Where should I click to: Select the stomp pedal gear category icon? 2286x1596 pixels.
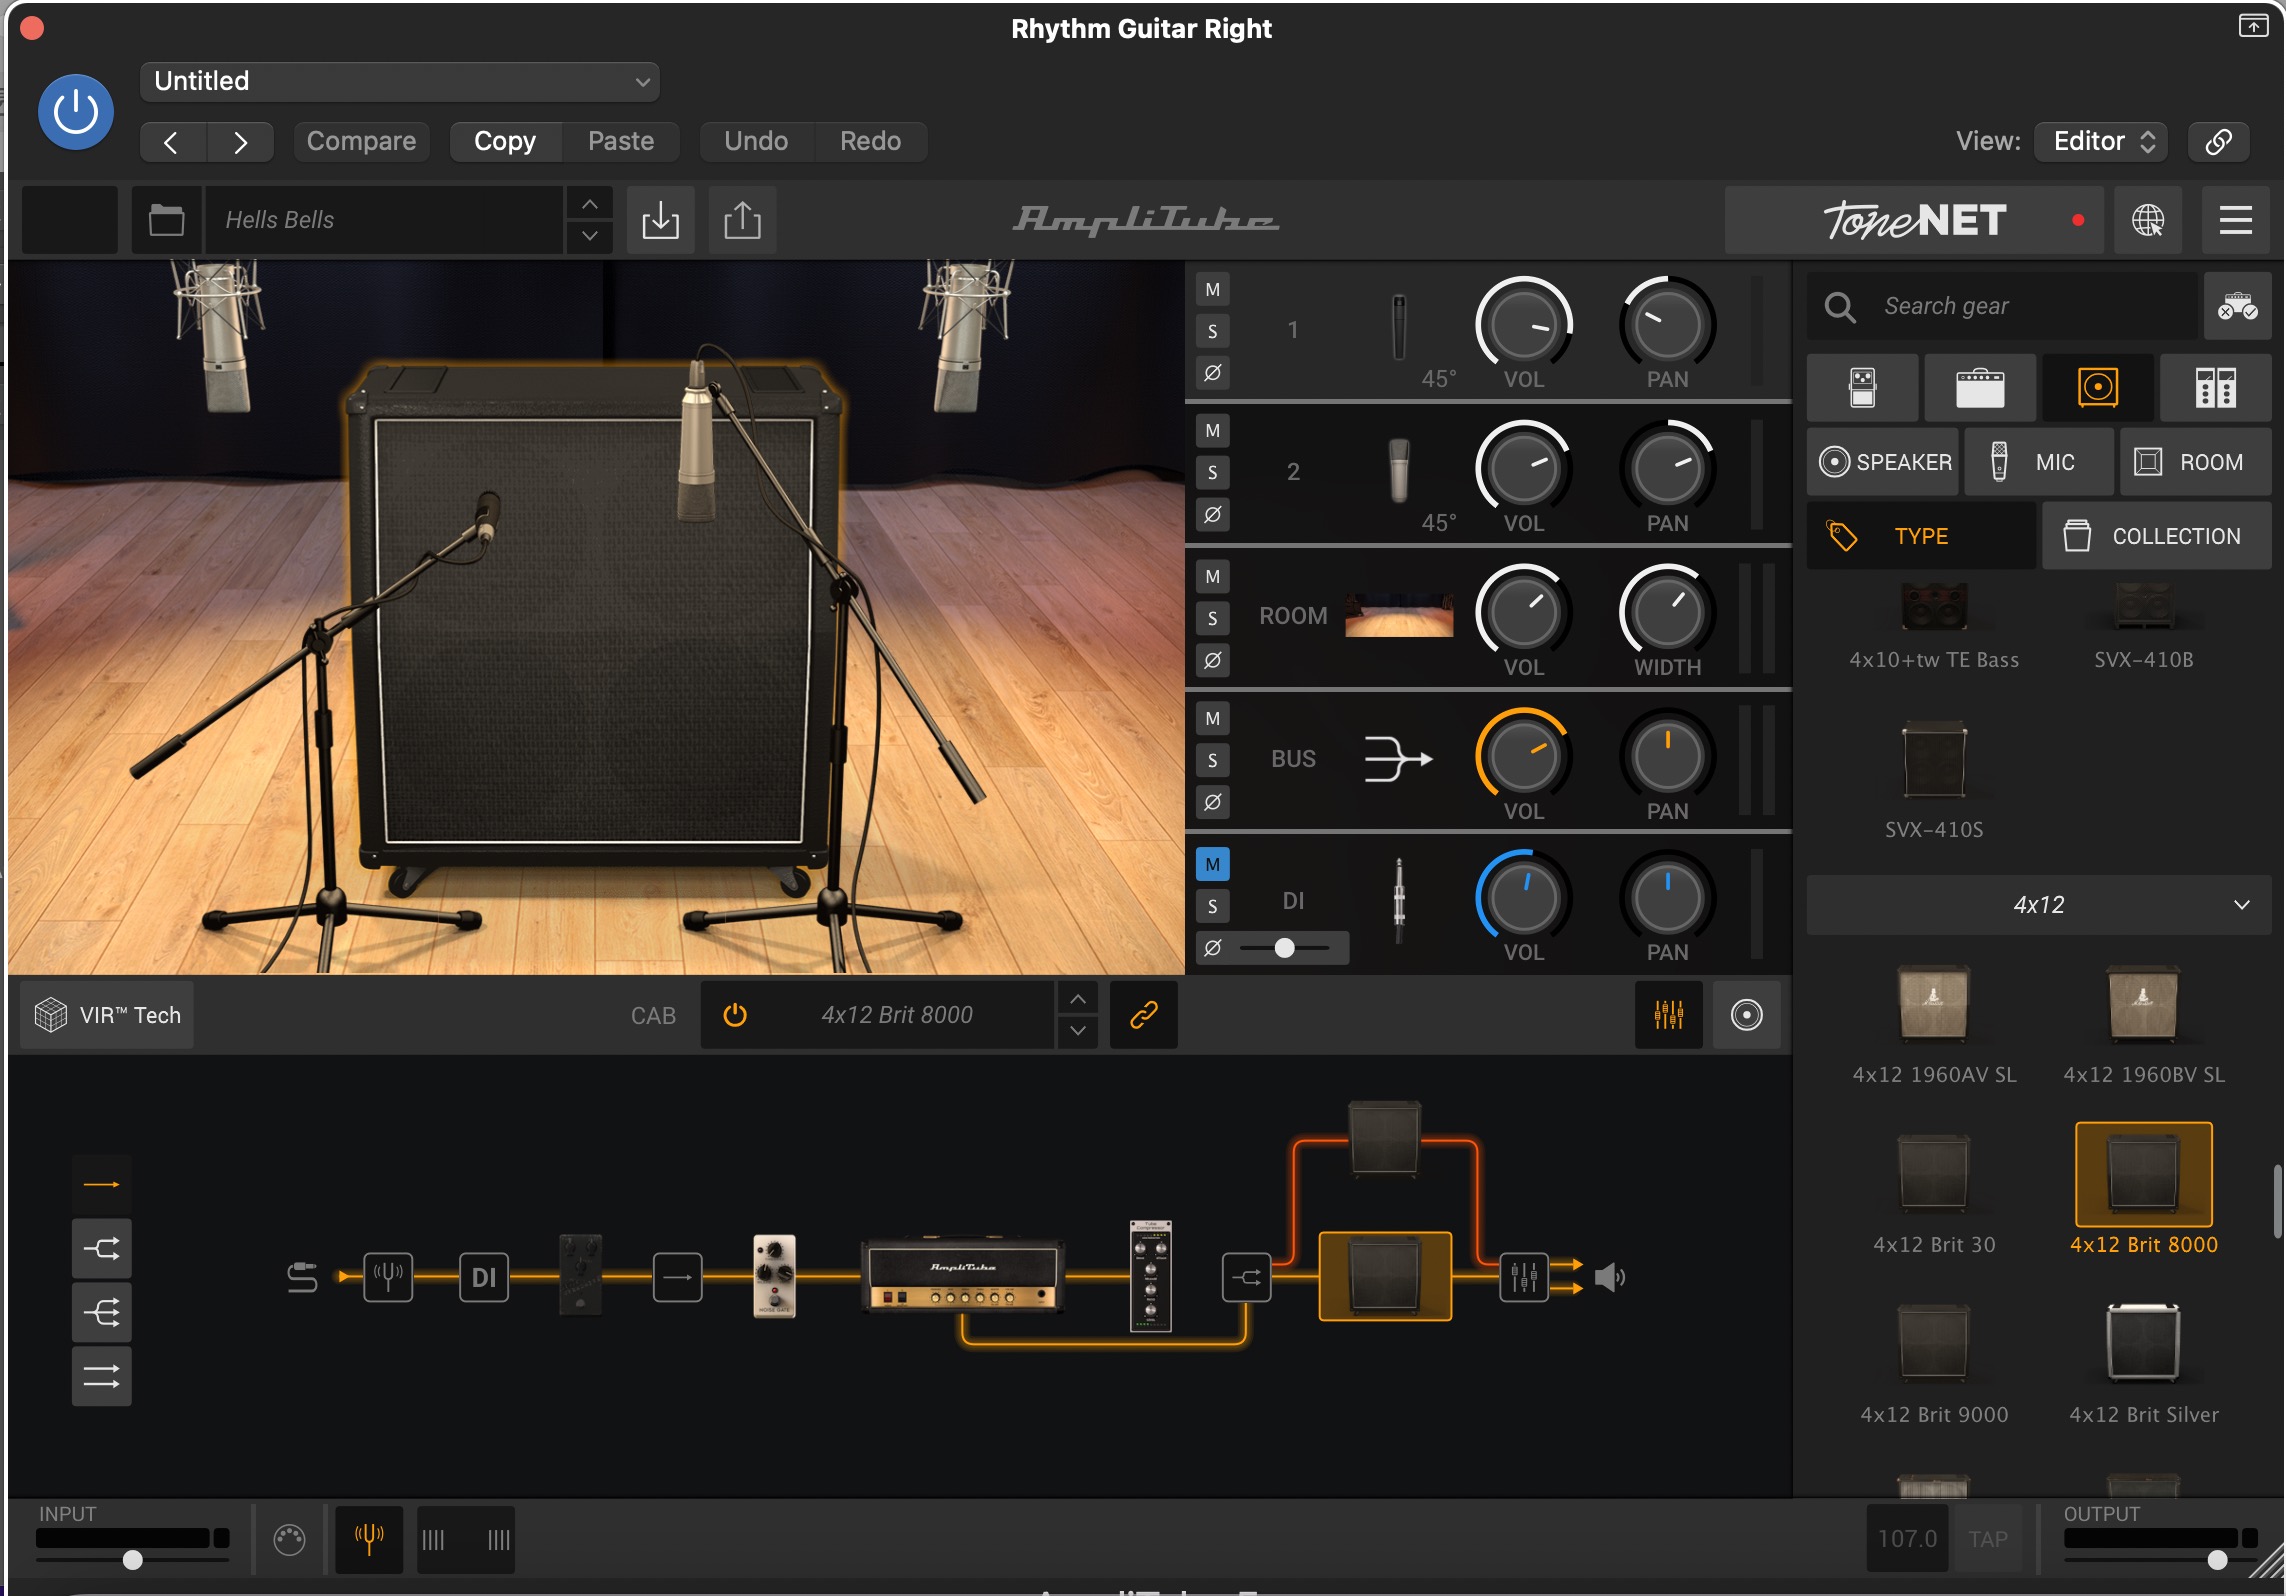pos(1862,388)
